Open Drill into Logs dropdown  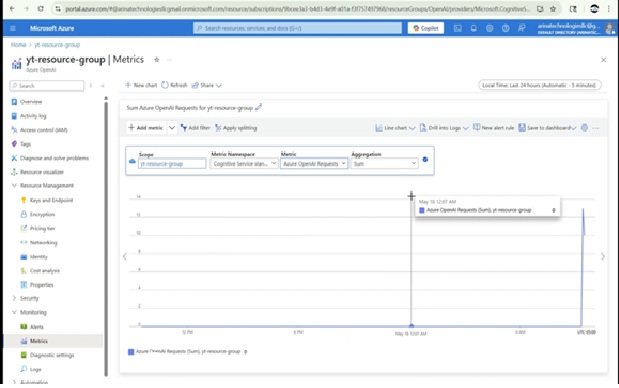(444, 127)
